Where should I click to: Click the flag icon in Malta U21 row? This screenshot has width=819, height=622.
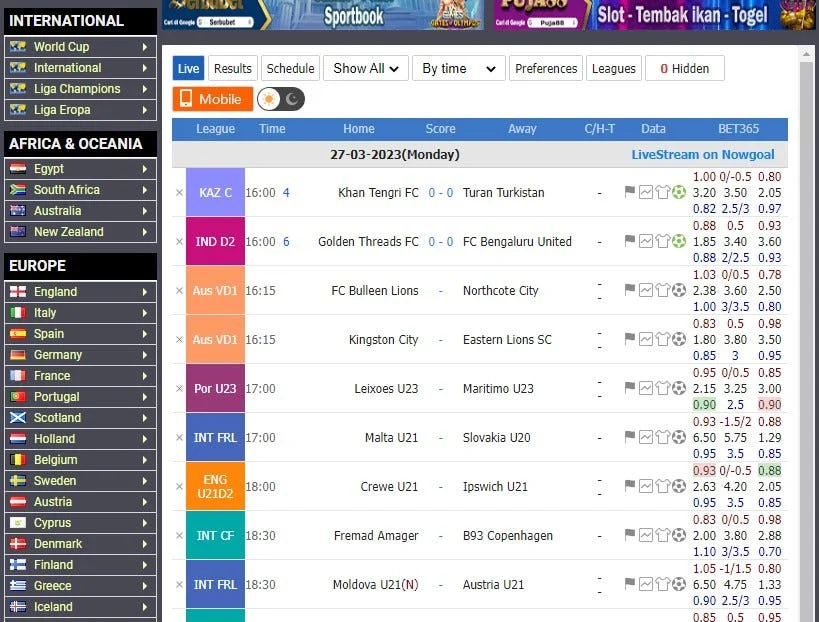pyautogui.click(x=629, y=437)
